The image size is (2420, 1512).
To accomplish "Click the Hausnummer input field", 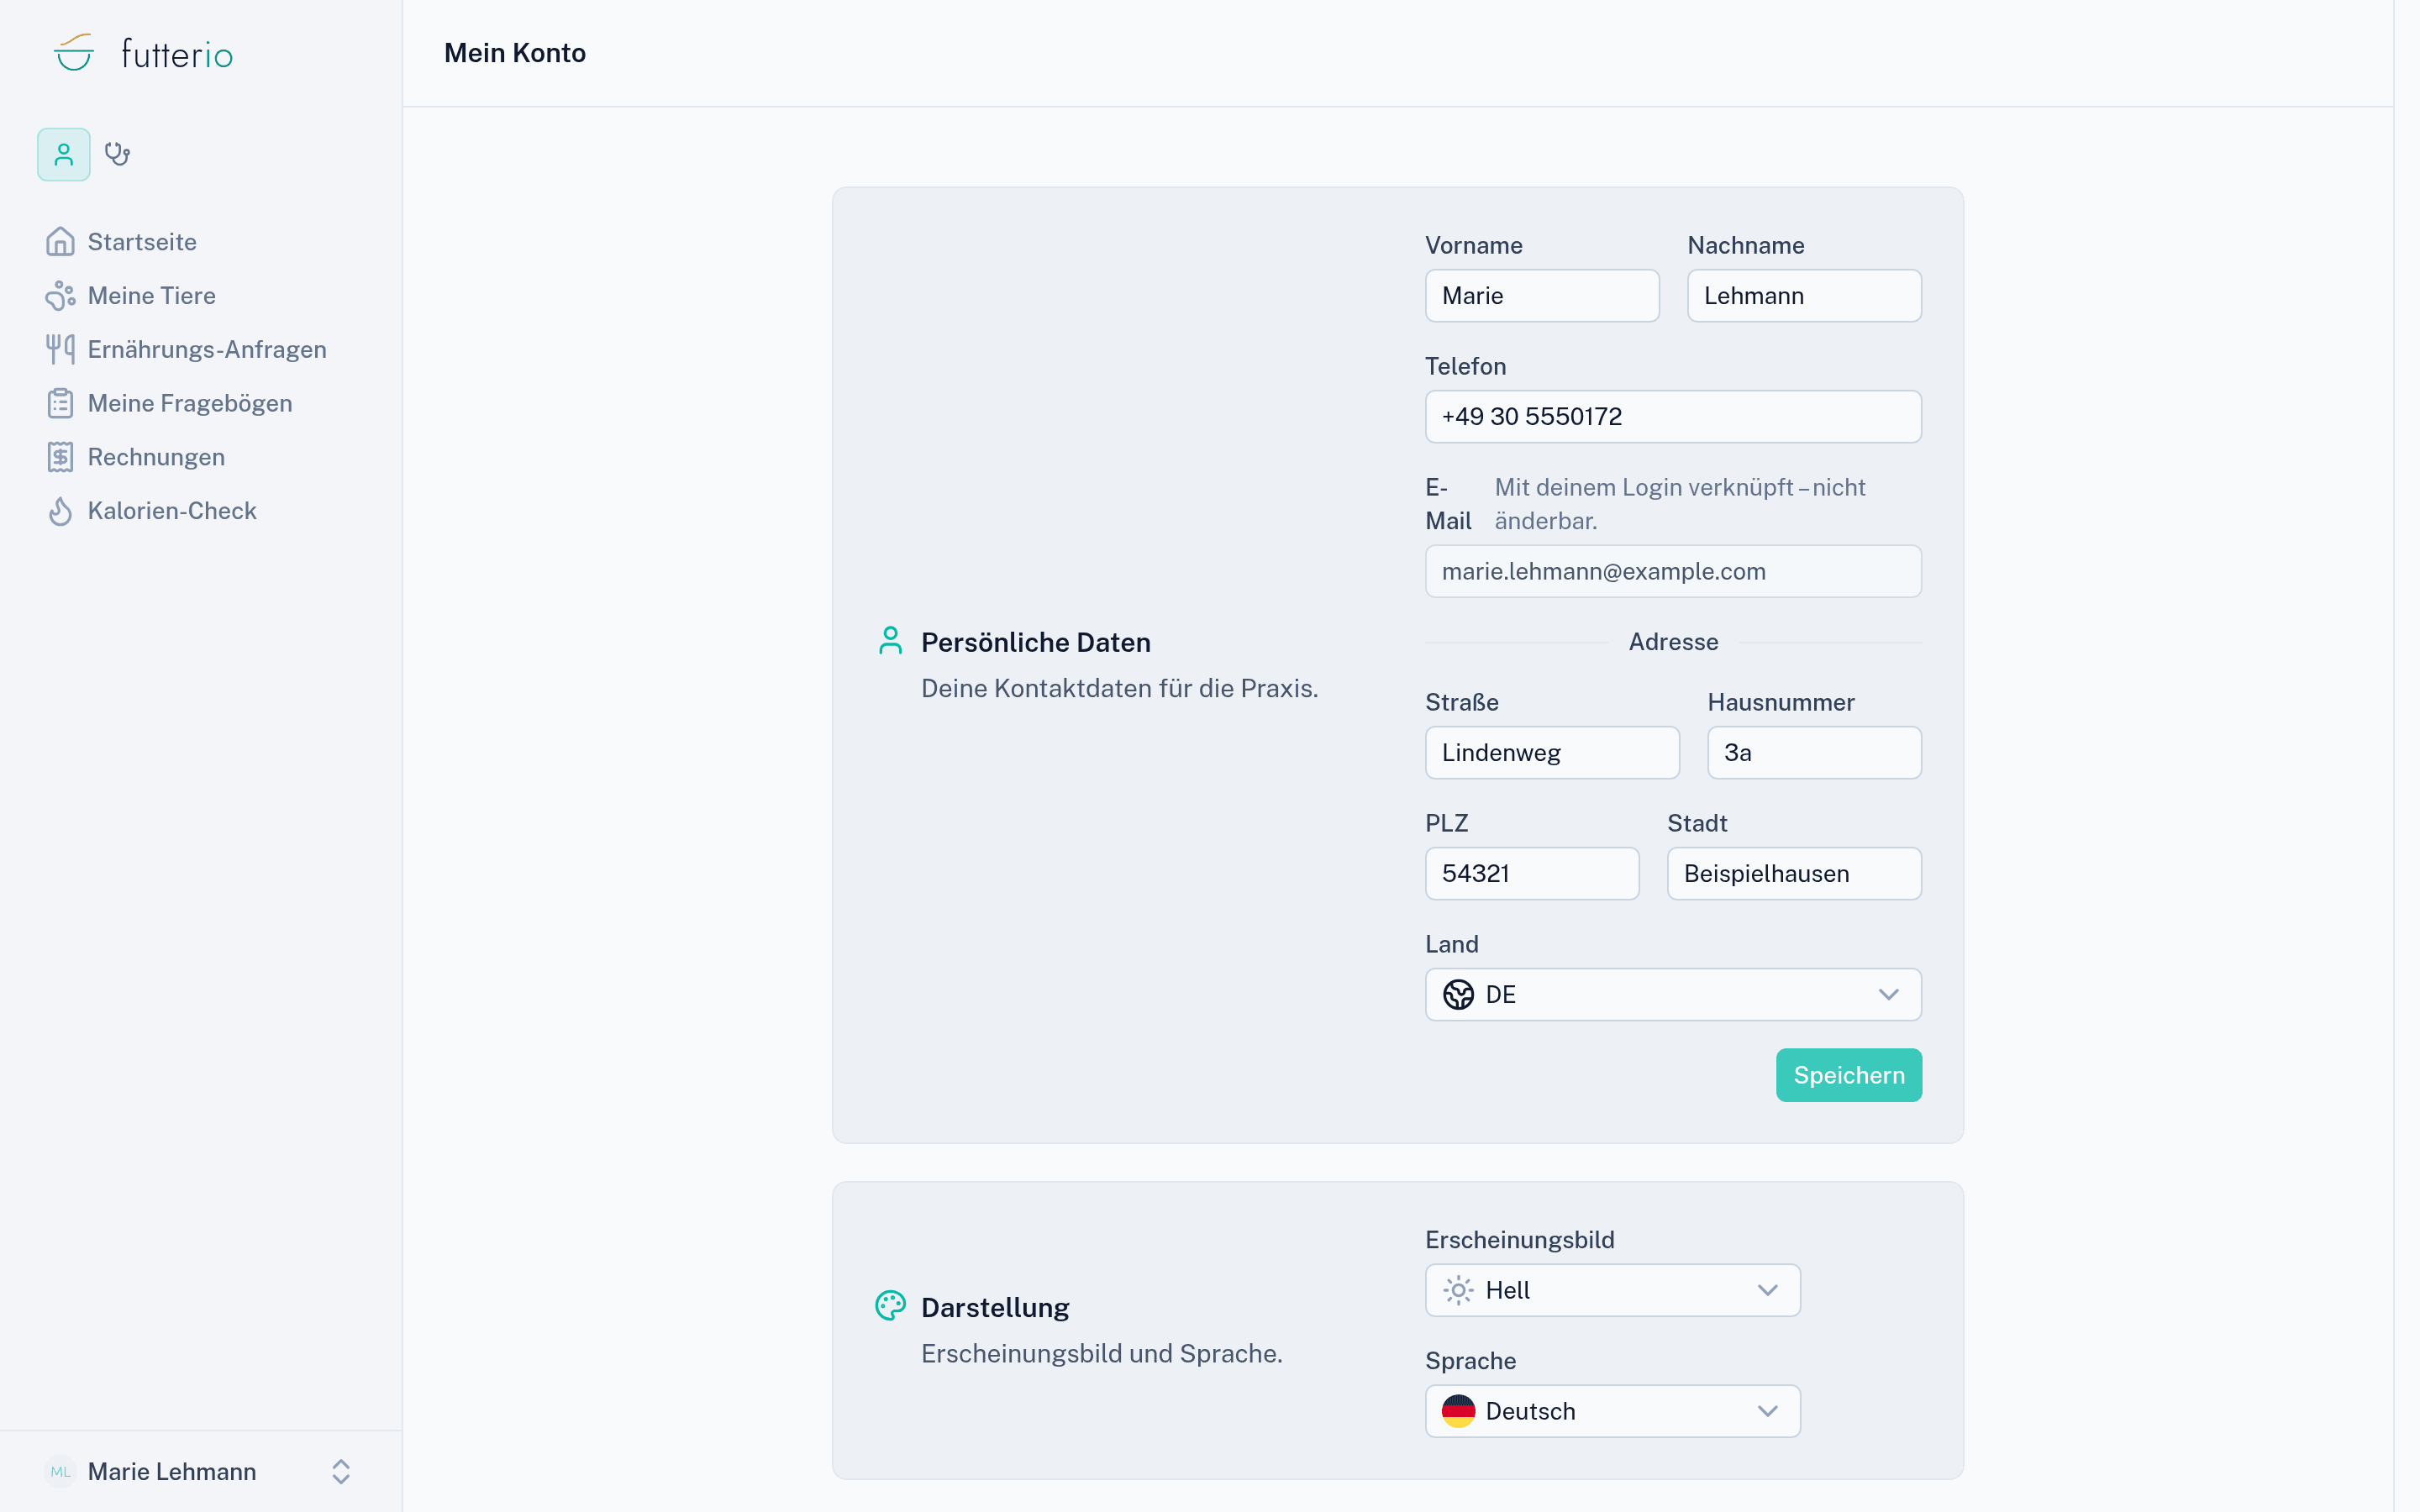I will 1814,753.
